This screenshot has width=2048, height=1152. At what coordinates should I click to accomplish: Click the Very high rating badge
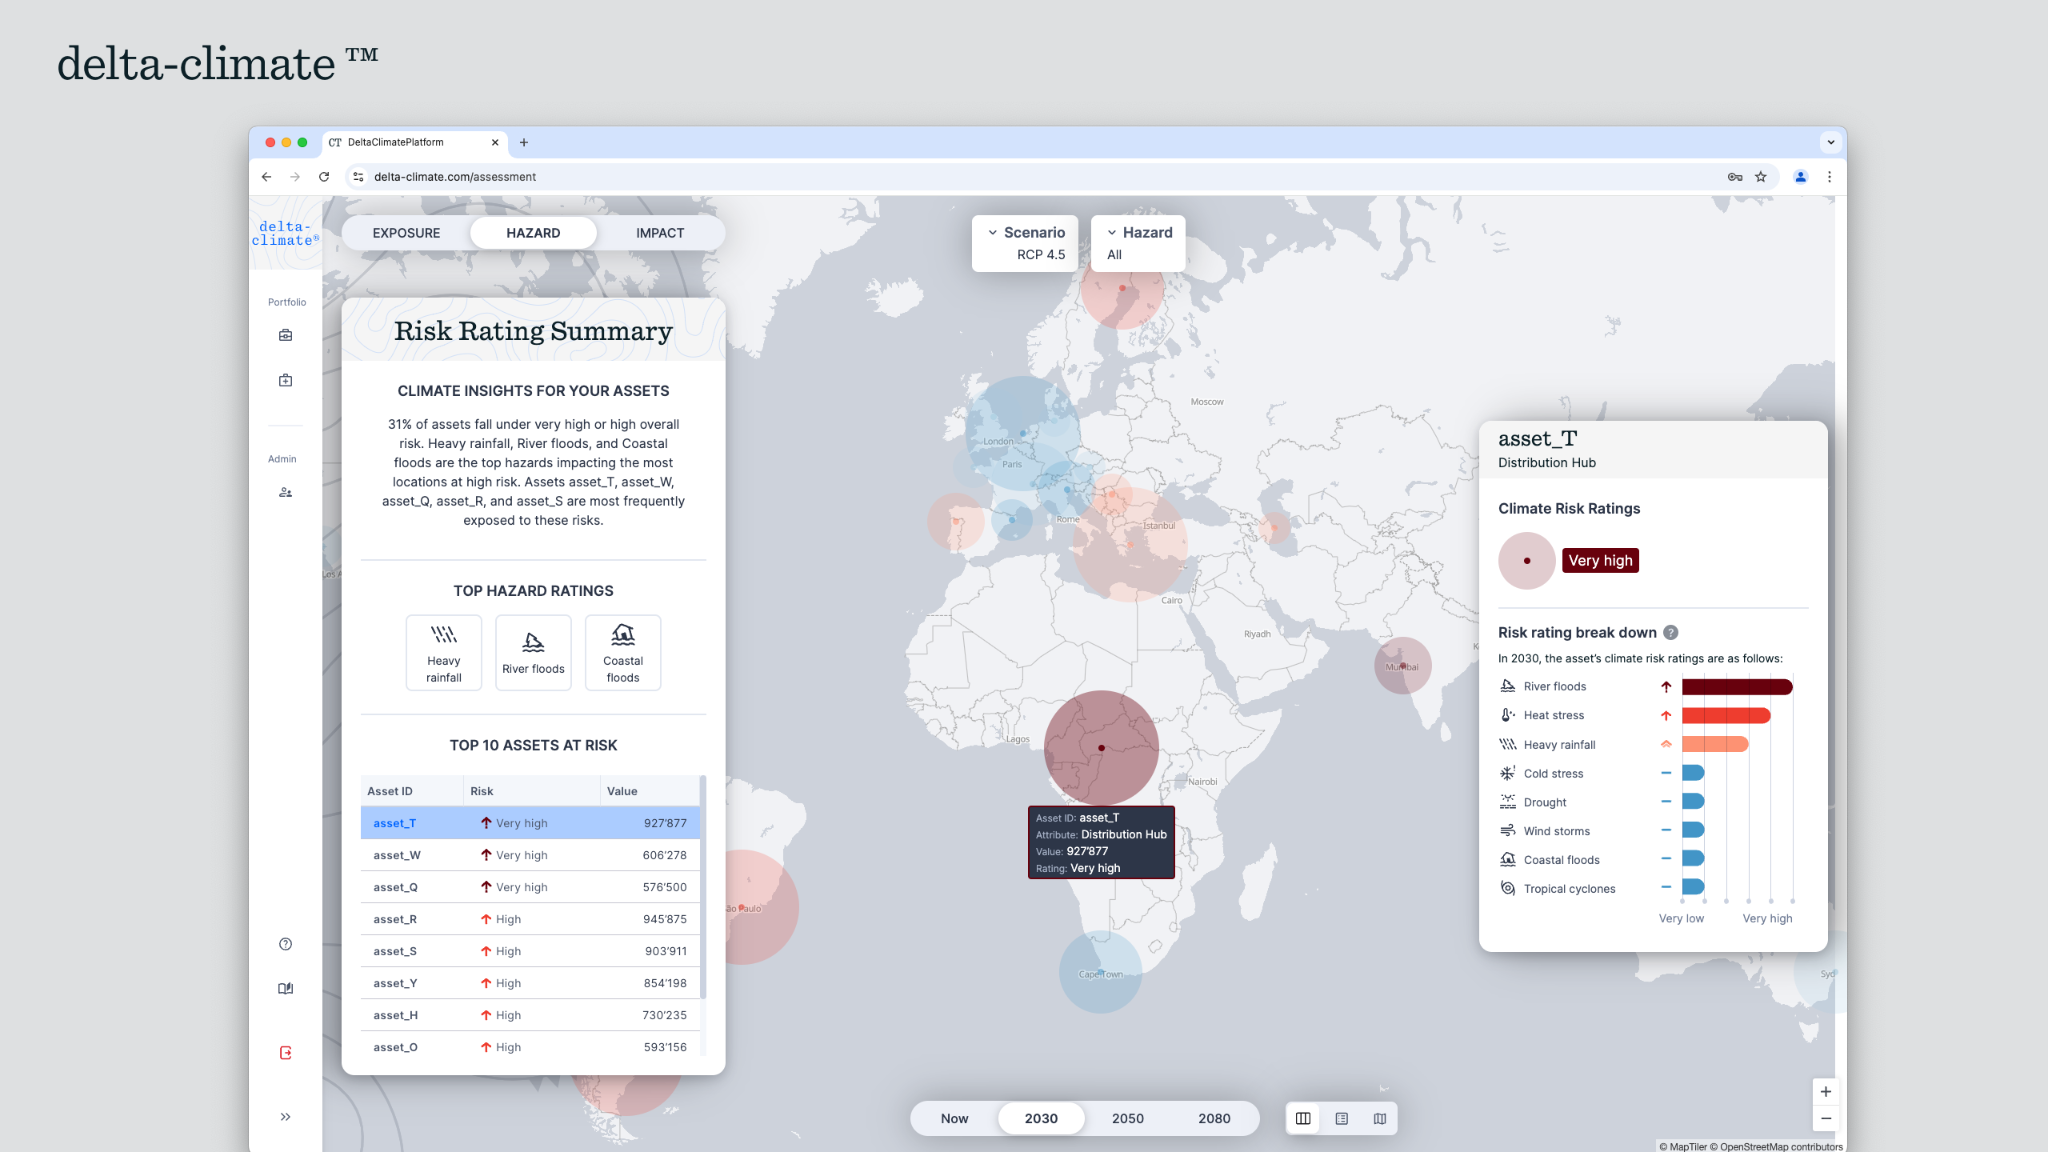[1600, 560]
